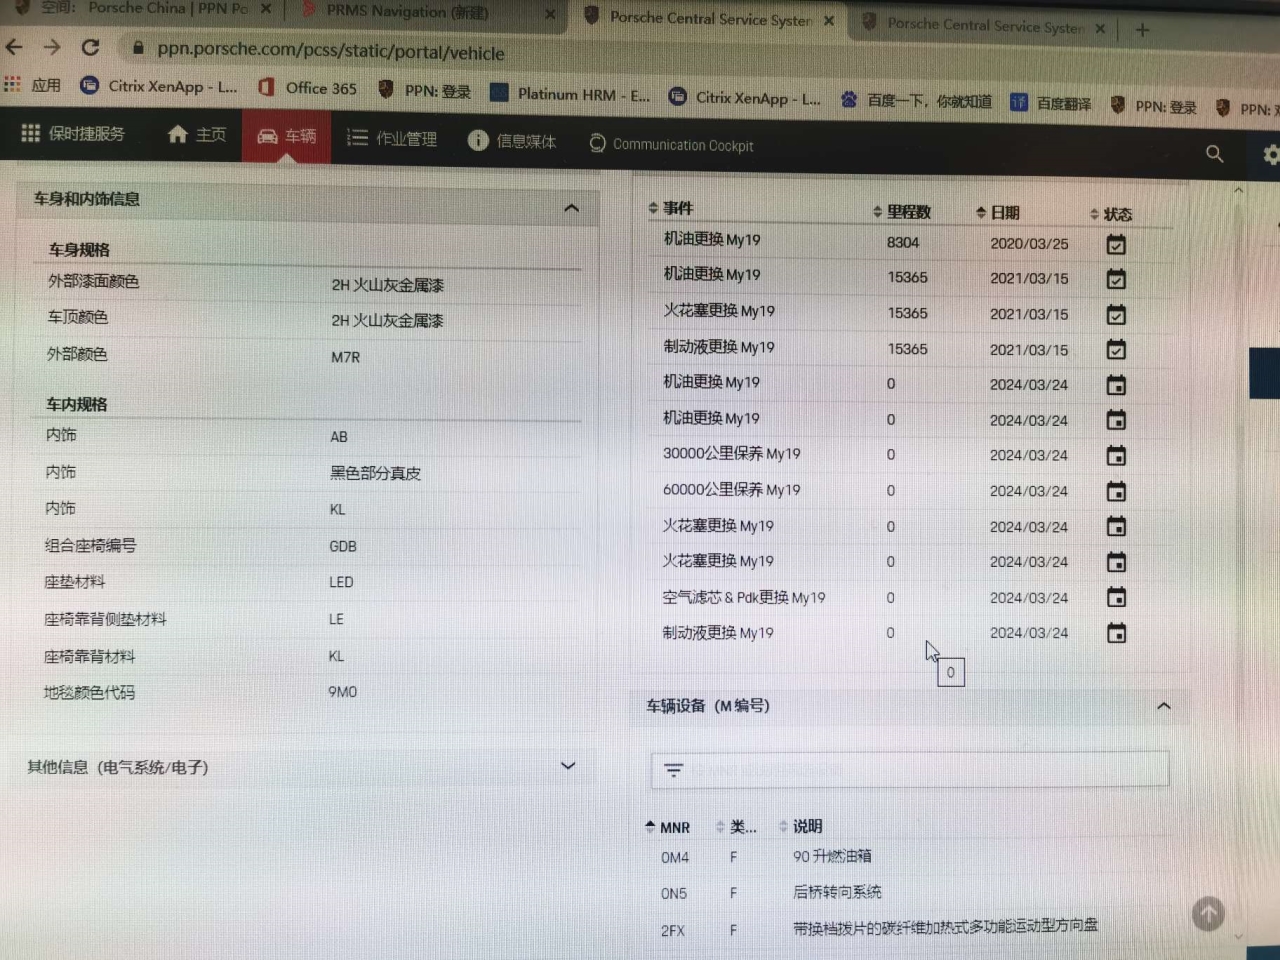Click status icon for 火花塞更换 2021/03/15 row
The image size is (1280, 960).
(1116, 315)
